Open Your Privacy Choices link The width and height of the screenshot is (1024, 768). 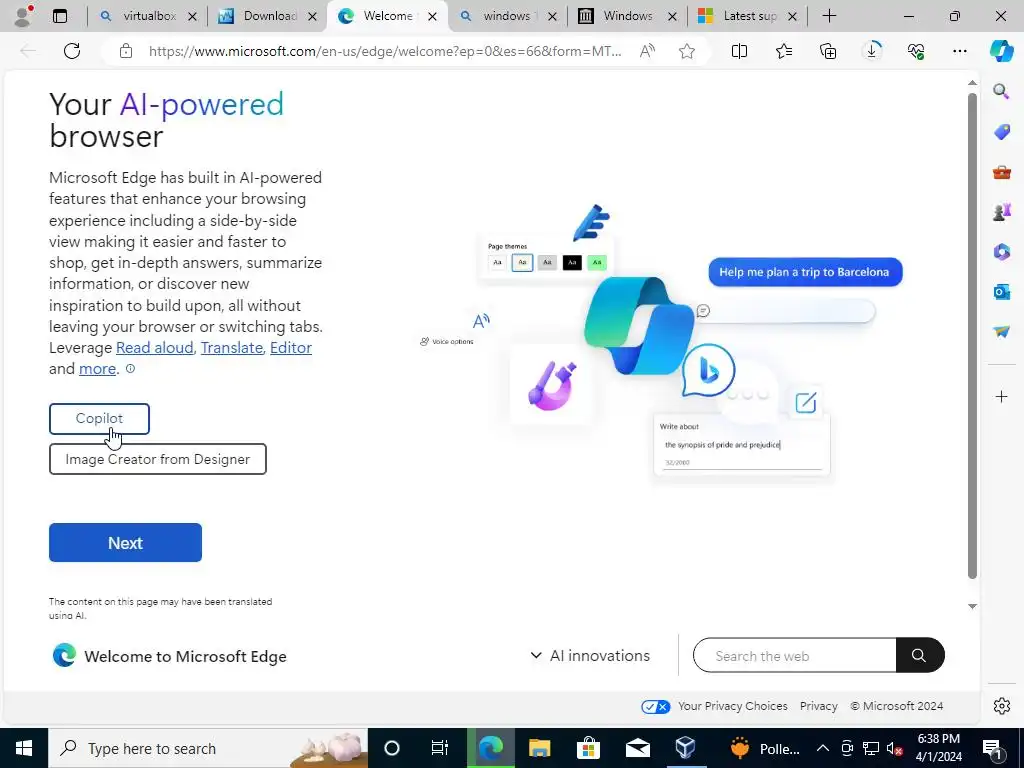[x=732, y=706]
